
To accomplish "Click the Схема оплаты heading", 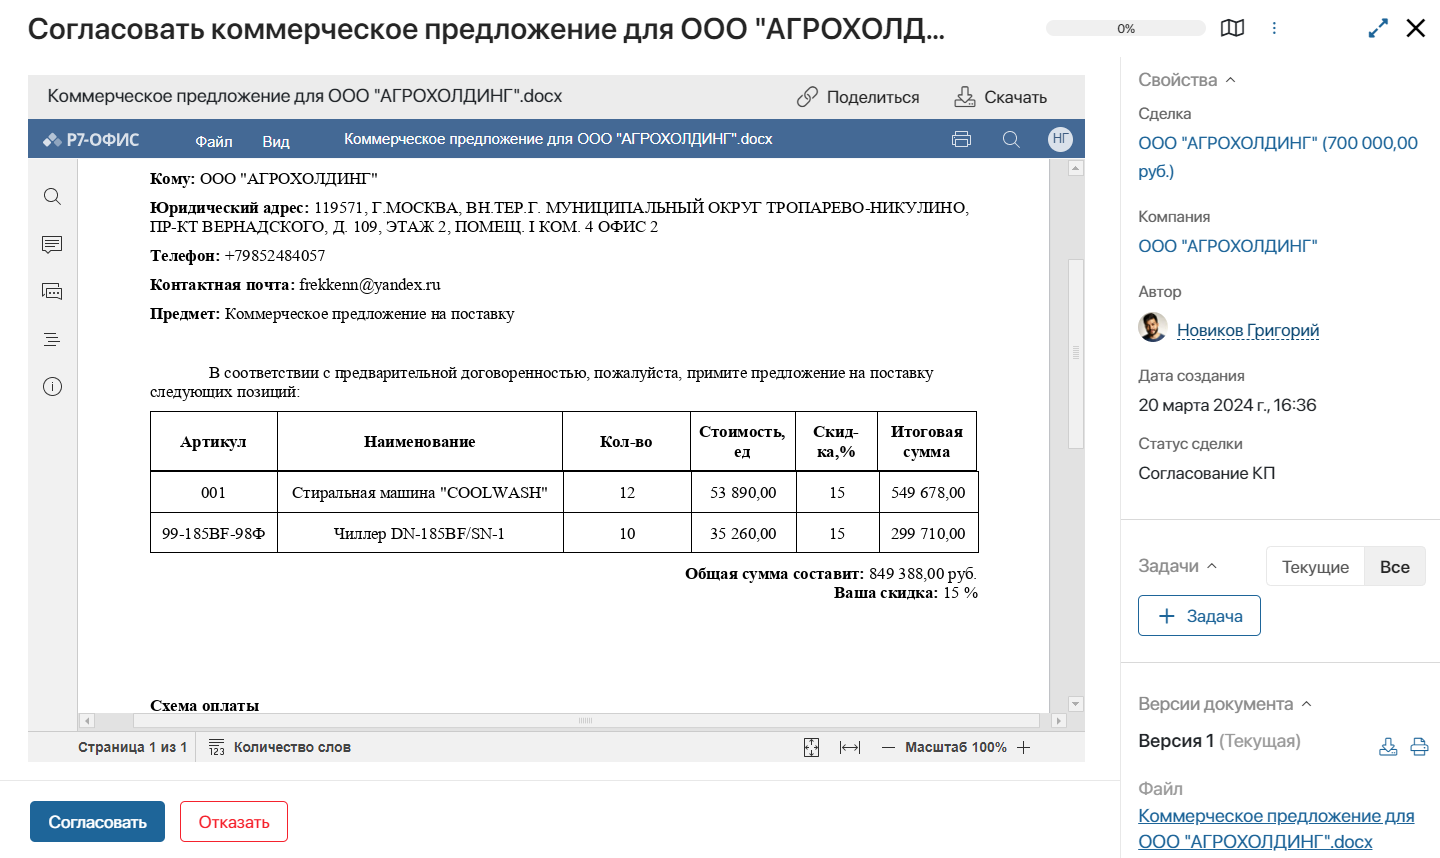I will click(x=204, y=705).
